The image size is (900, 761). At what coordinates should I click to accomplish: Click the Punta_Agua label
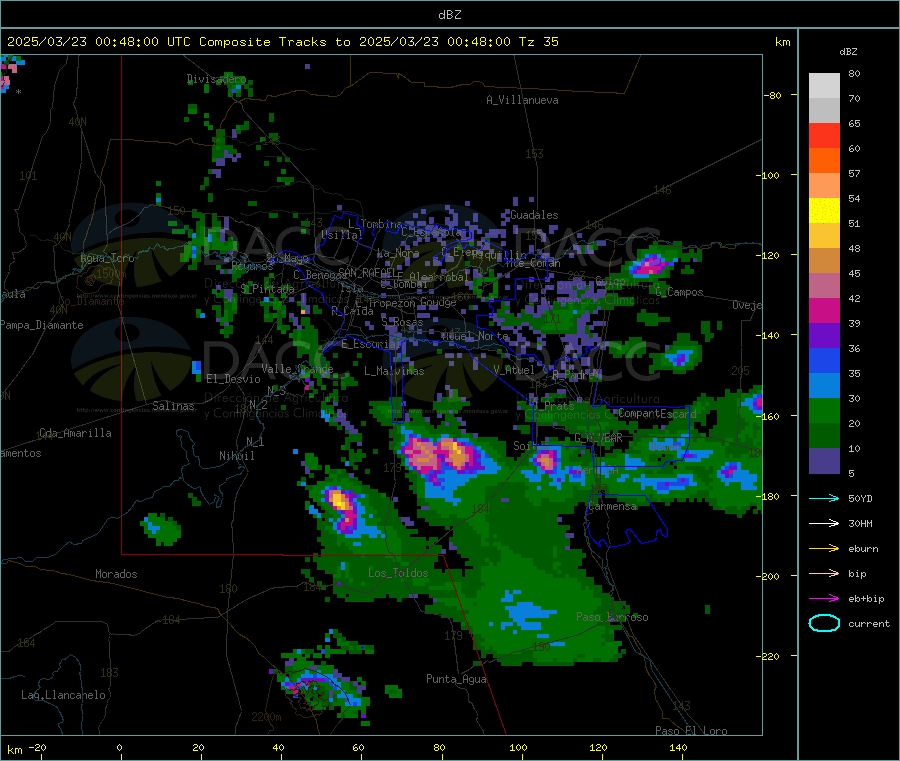pos(456,679)
